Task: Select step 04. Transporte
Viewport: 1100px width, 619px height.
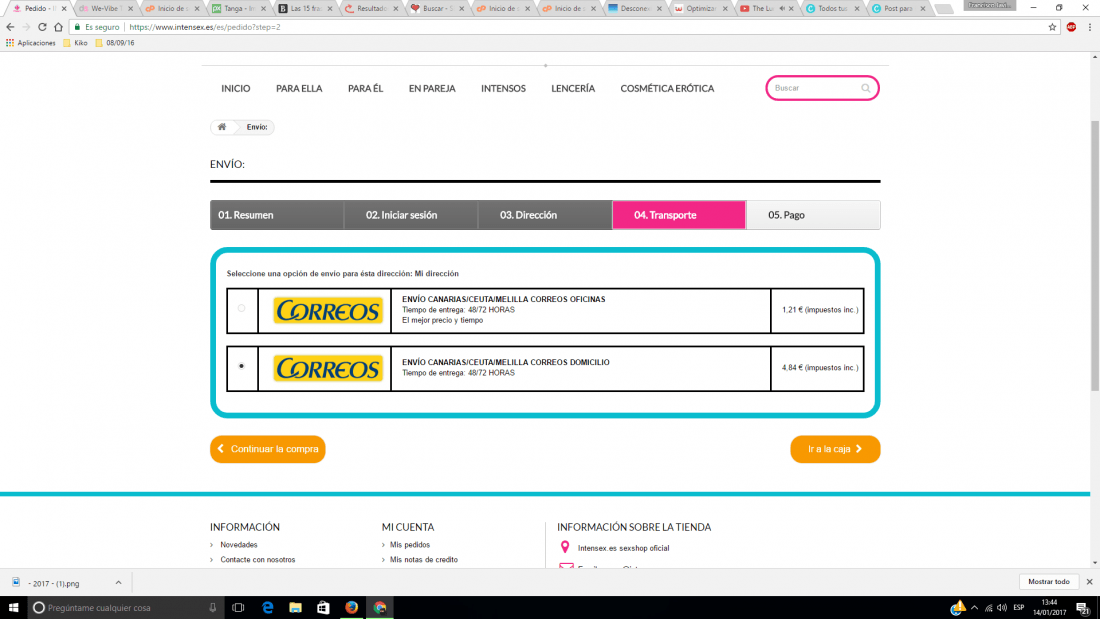Action: 679,215
